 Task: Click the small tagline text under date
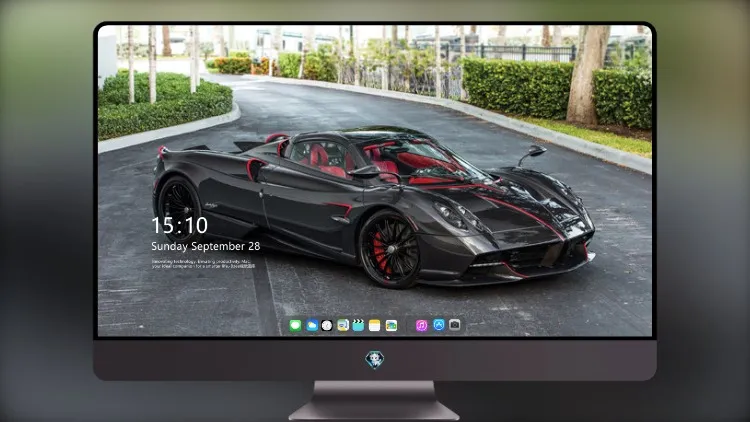click(x=203, y=264)
